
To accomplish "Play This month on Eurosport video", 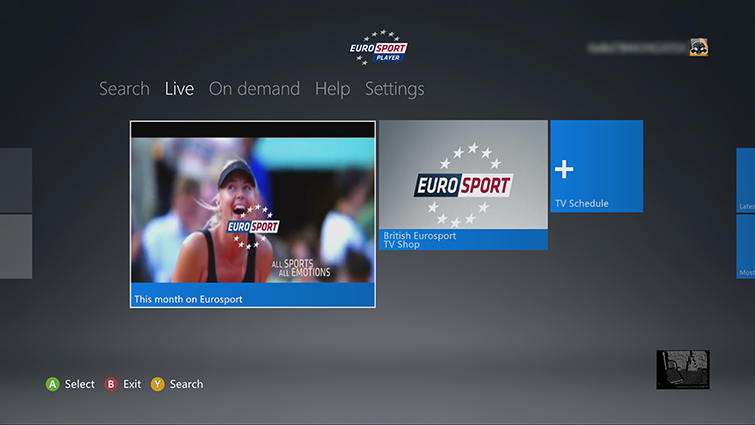I will 253,214.
